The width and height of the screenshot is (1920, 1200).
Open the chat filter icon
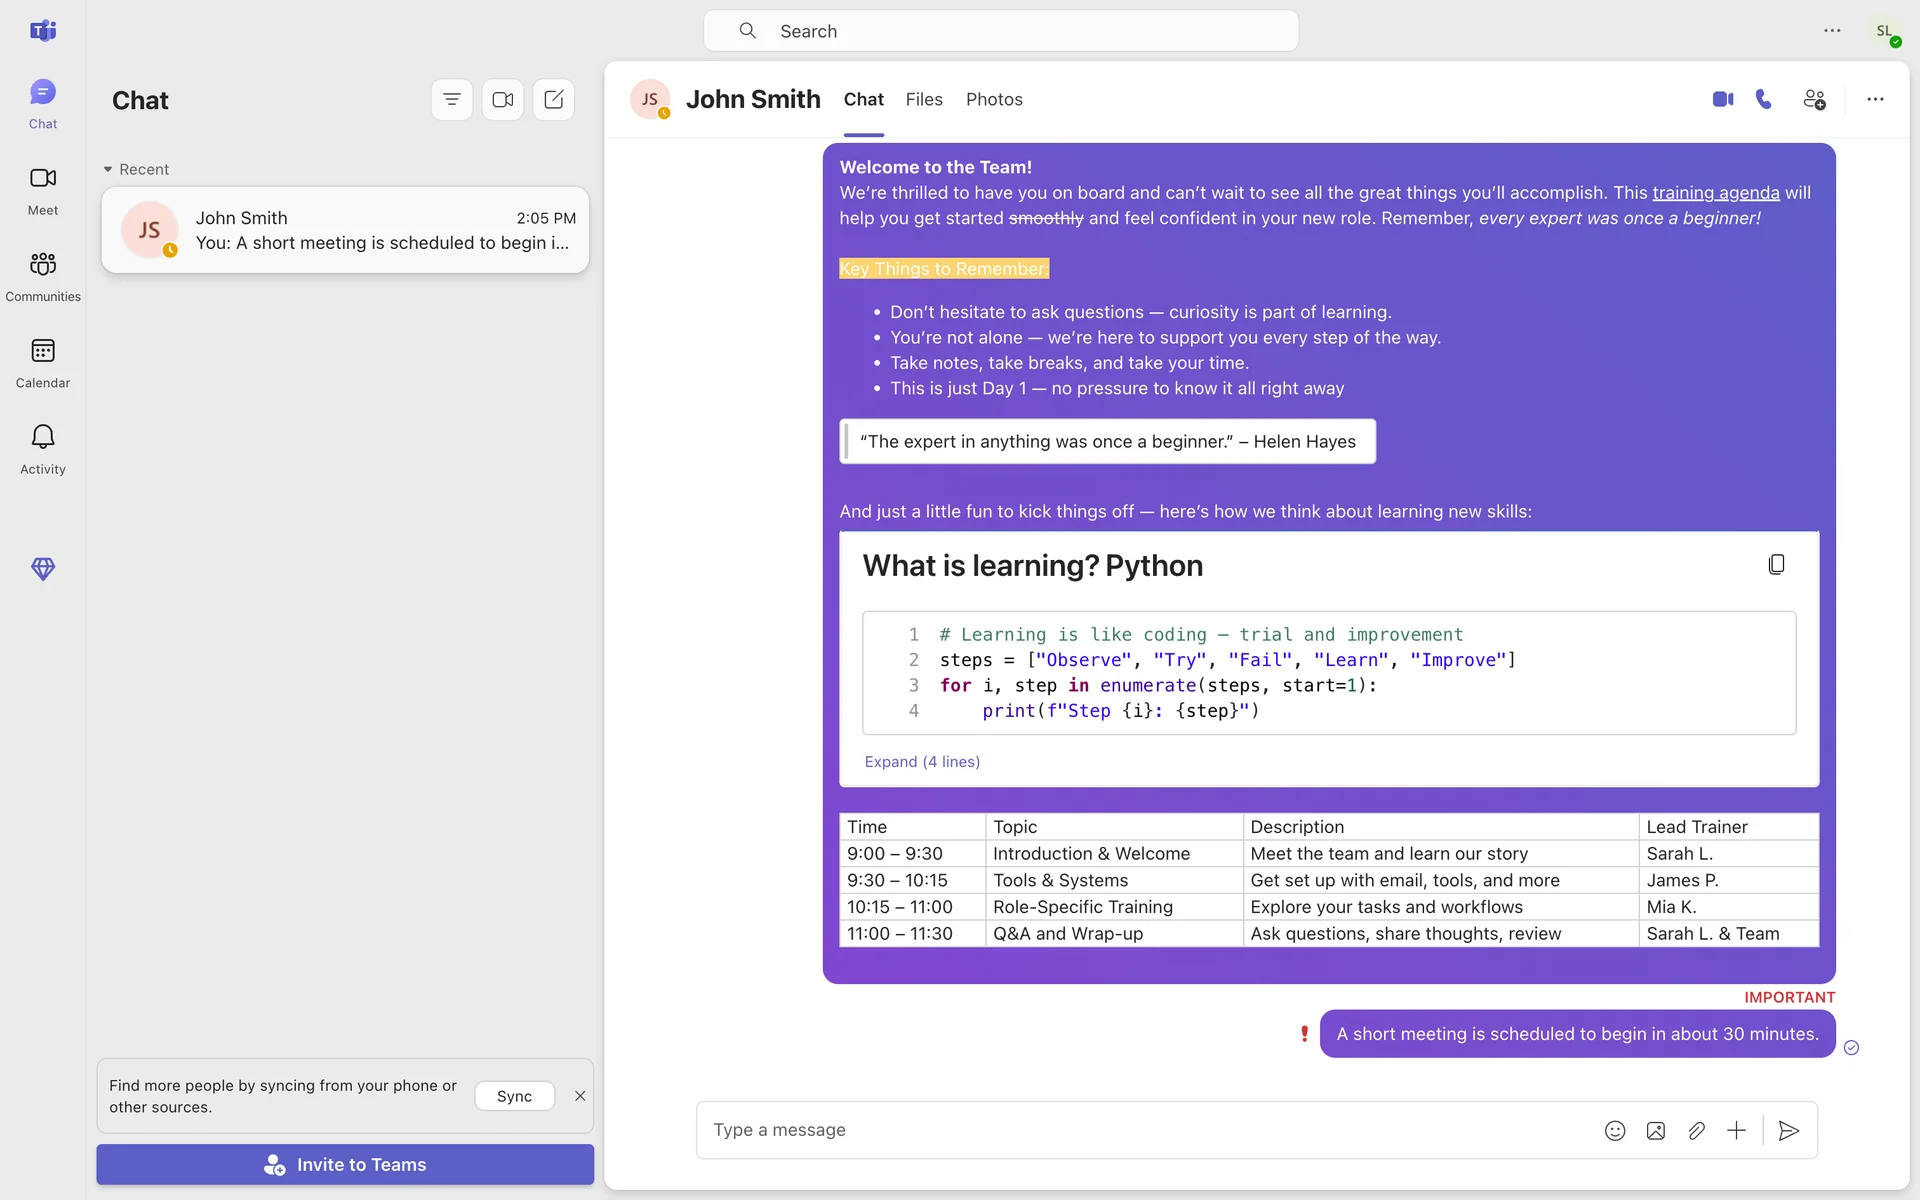[452, 100]
